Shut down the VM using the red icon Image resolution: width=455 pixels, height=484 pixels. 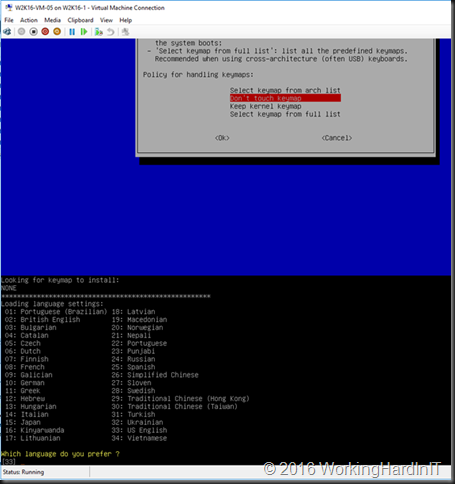pos(45,32)
